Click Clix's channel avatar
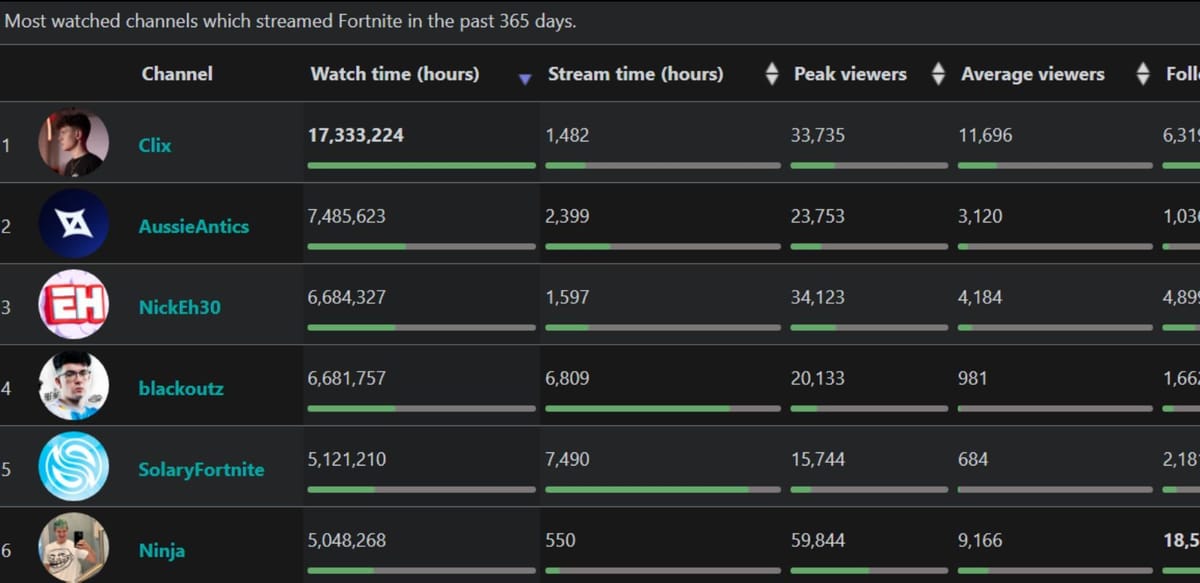Viewport: 1200px width, 583px height. 73,142
